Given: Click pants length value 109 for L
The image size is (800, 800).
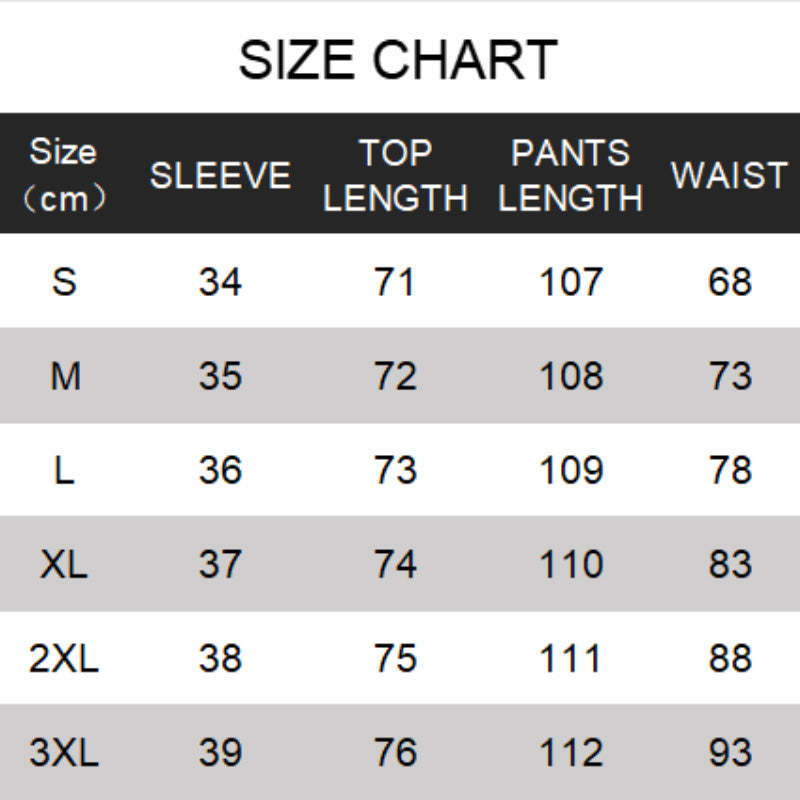Looking at the screenshot, I should (571, 470).
